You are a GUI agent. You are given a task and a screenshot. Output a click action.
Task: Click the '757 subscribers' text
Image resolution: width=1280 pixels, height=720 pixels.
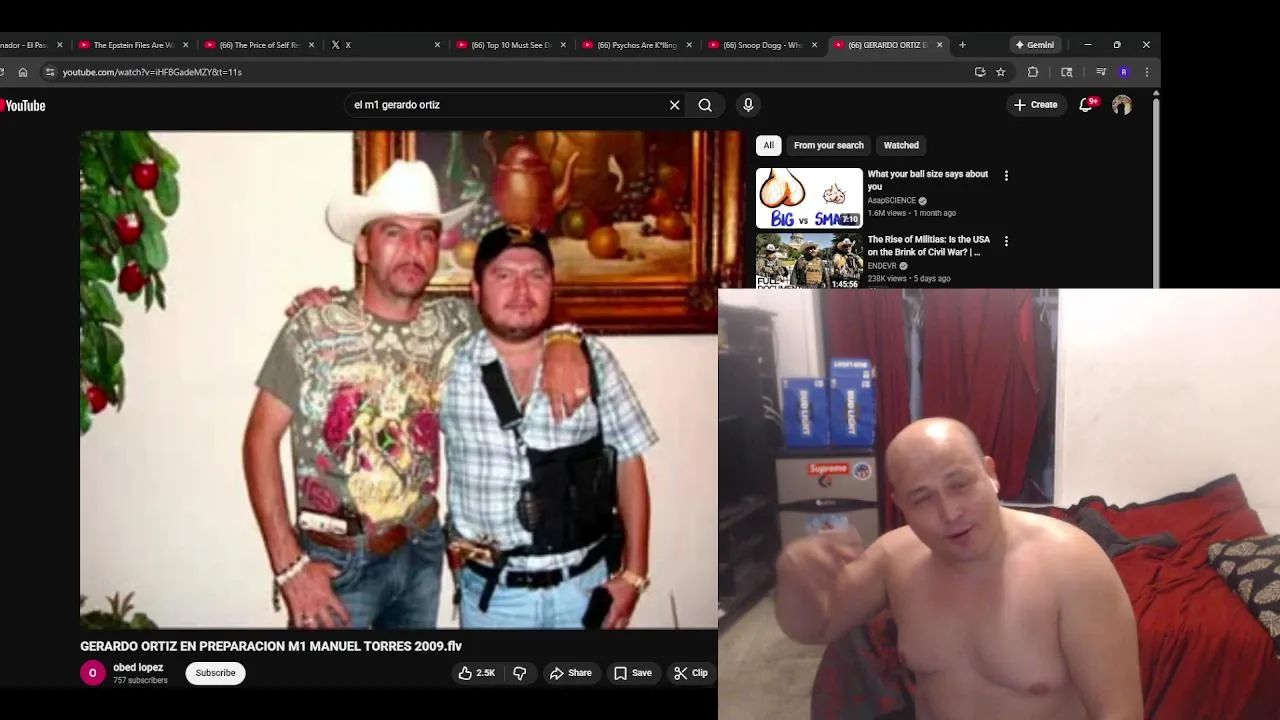tap(140, 681)
